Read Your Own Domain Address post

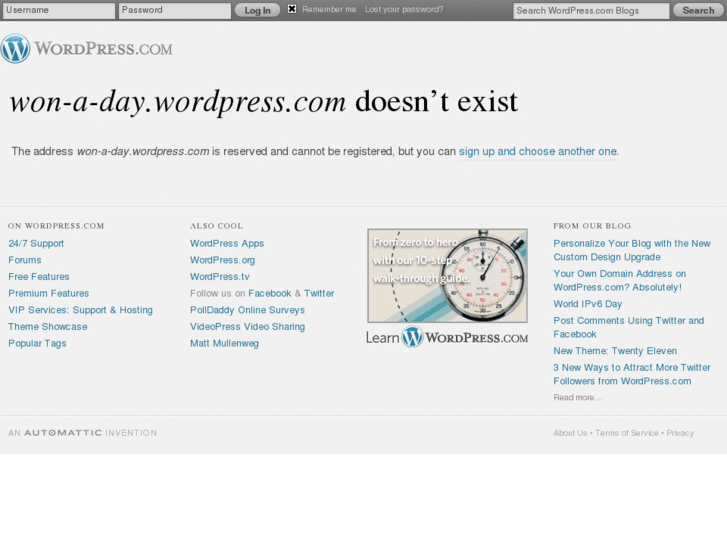tap(619, 281)
